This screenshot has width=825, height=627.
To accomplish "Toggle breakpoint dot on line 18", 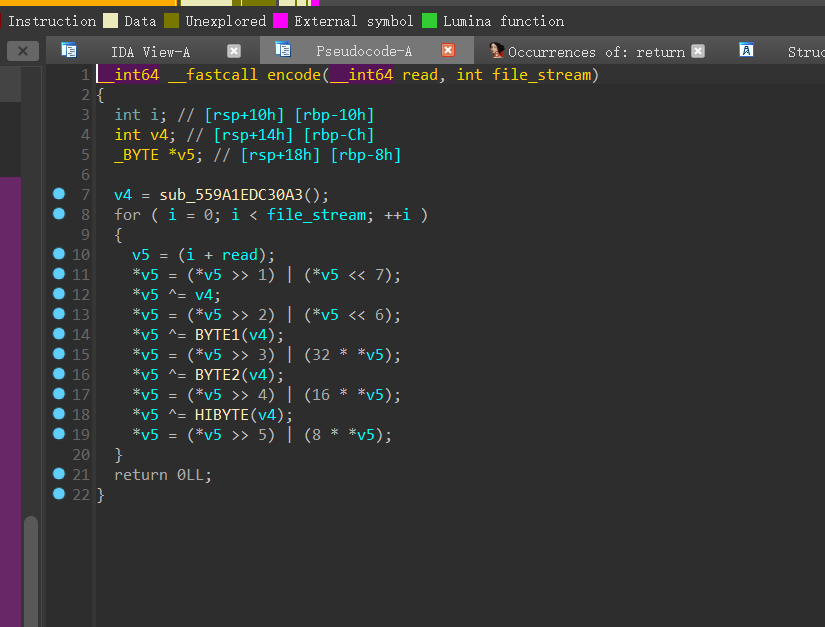I will [x=59, y=413].
